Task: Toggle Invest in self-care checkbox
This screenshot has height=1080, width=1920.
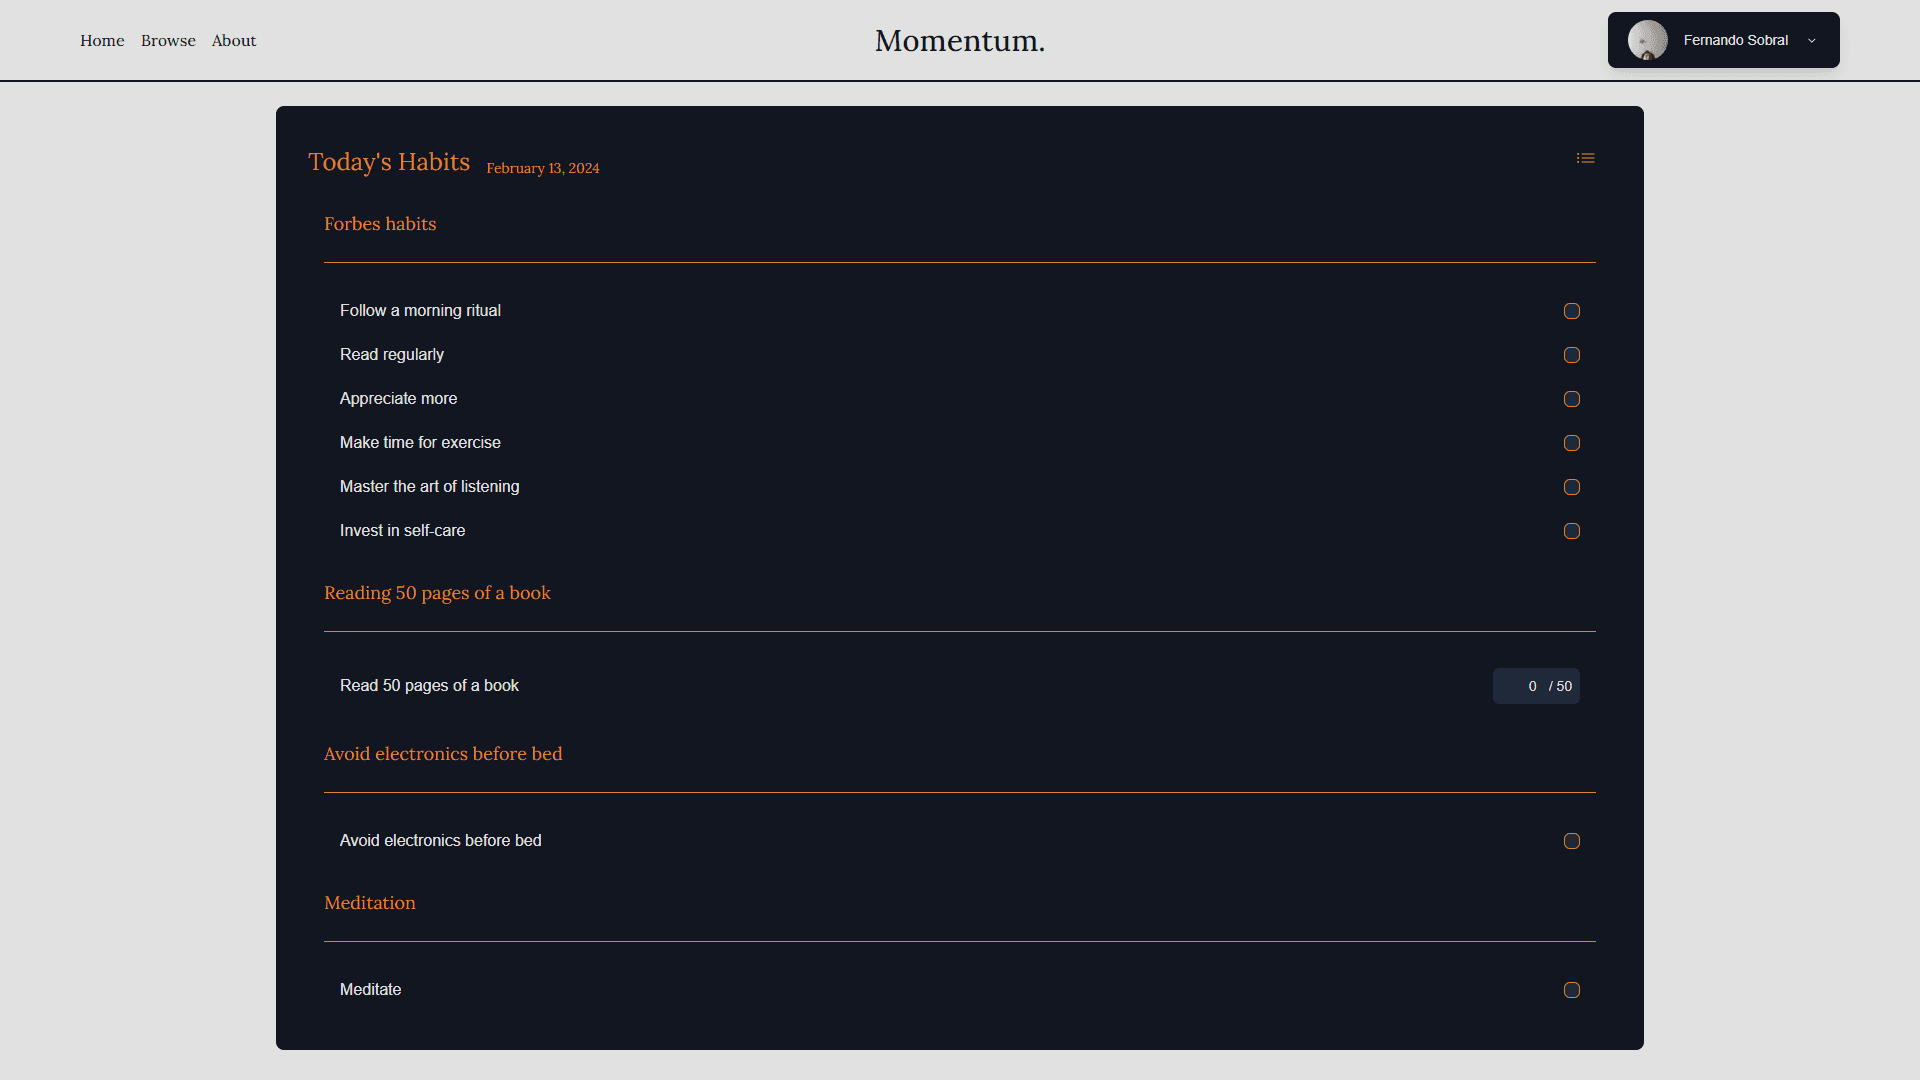Action: (1571, 531)
